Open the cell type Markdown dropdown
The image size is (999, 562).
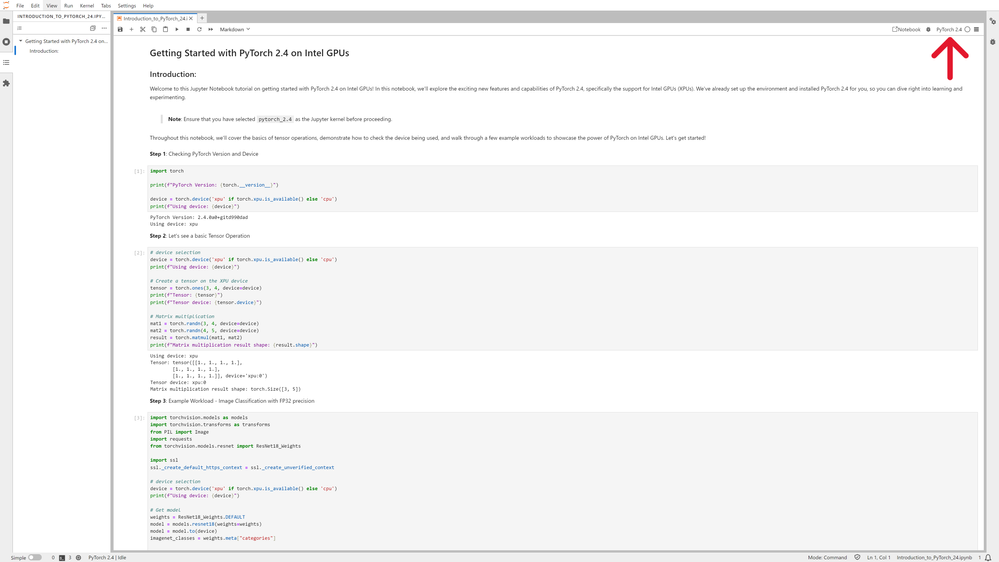coord(234,29)
